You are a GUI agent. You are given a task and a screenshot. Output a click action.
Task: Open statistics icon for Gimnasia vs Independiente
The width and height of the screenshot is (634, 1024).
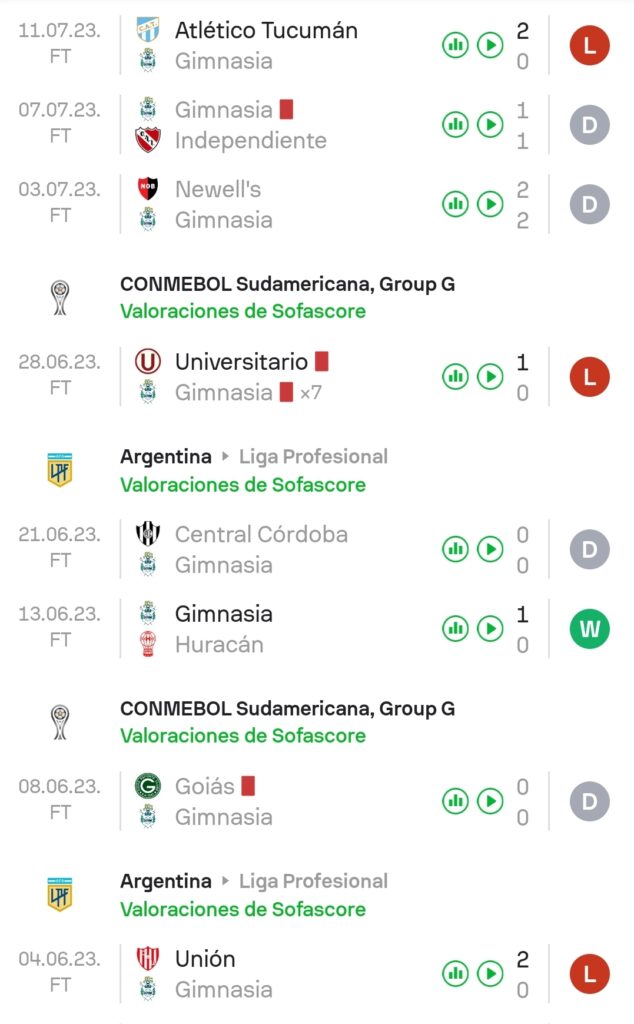[x=456, y=125]
